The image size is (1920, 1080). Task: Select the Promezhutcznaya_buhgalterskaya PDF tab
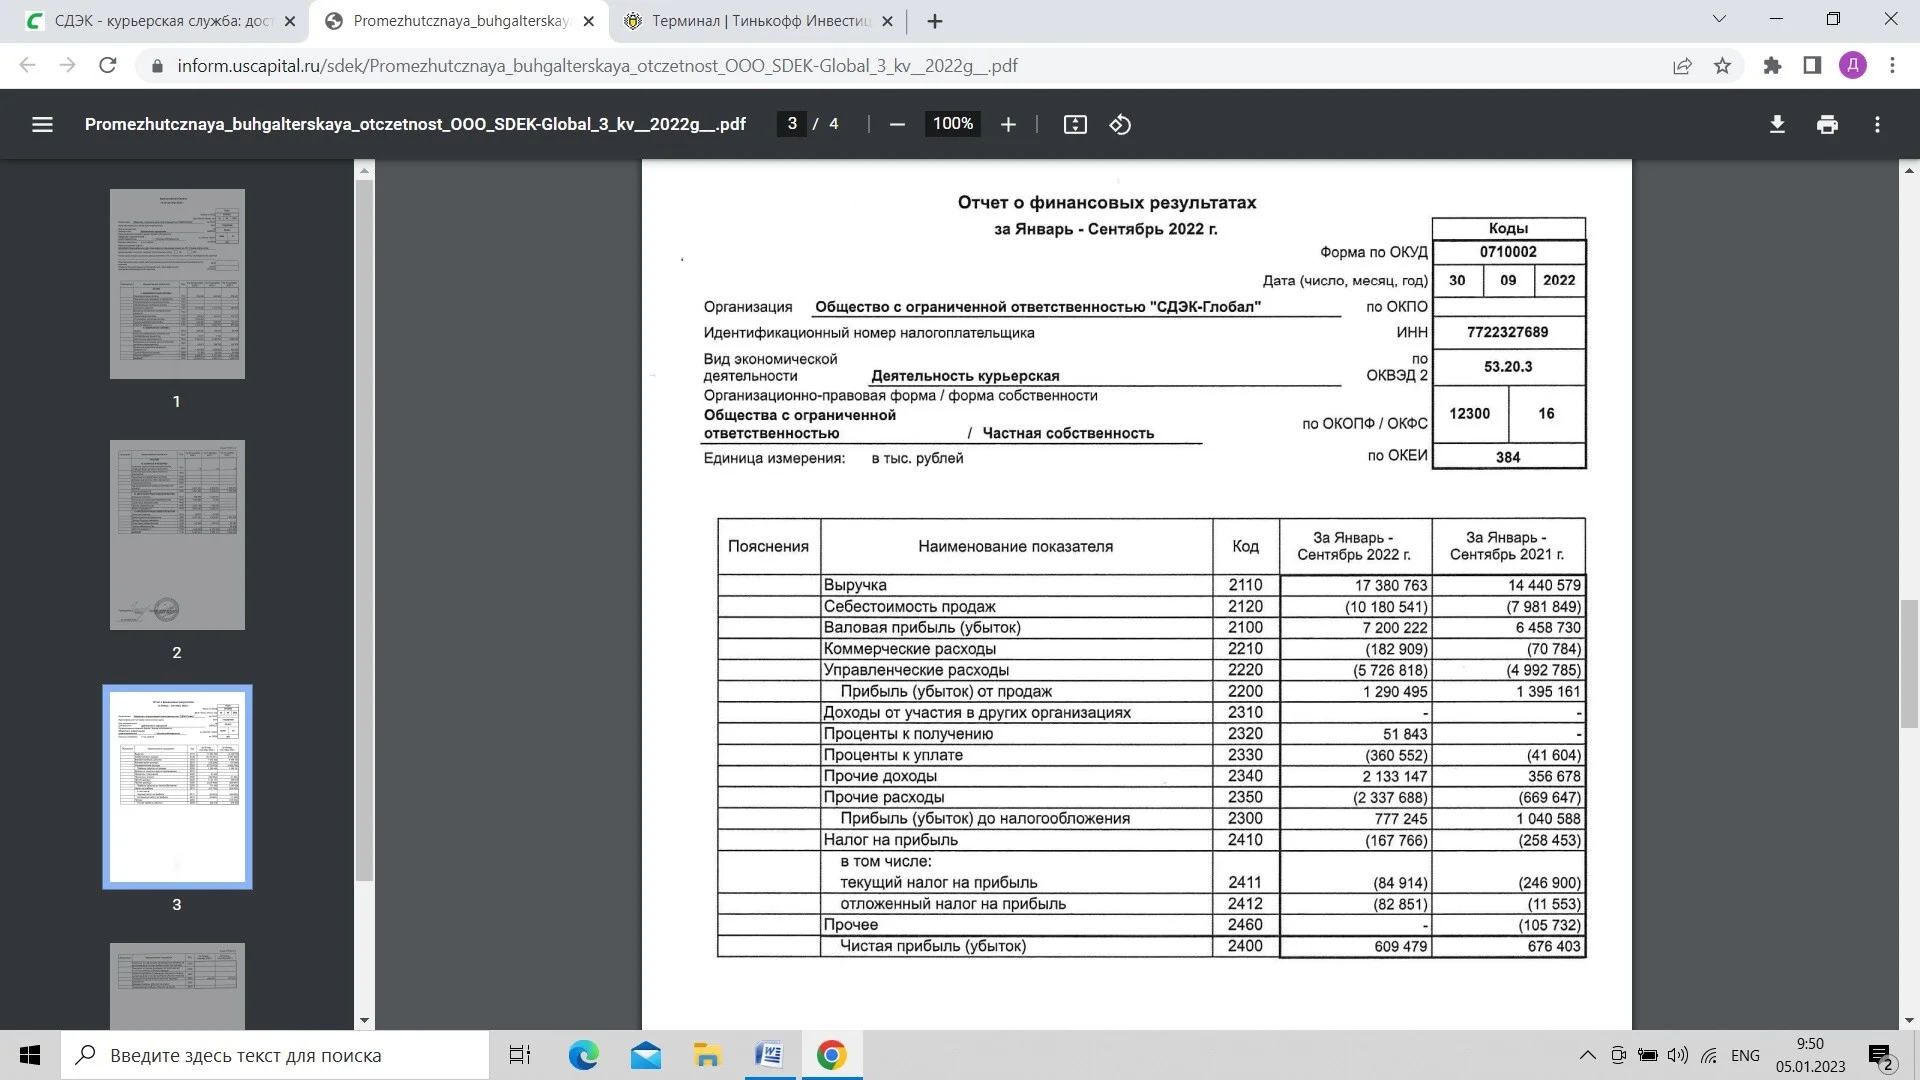(460, 21)
